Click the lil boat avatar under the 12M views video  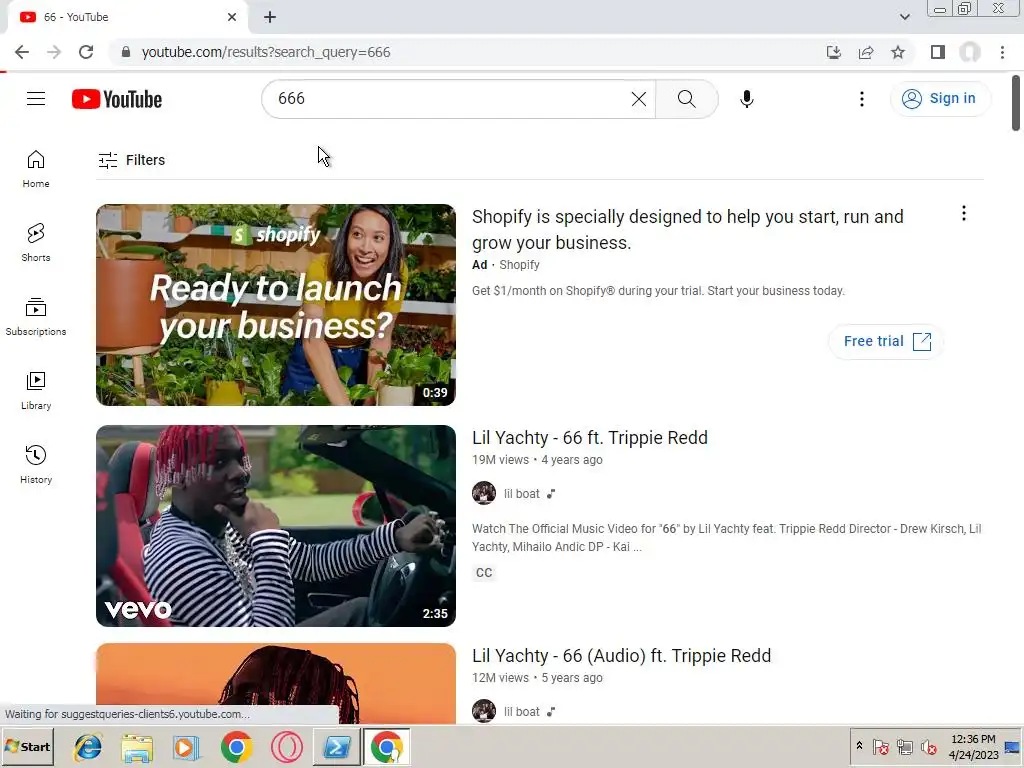tap(484, 711)
